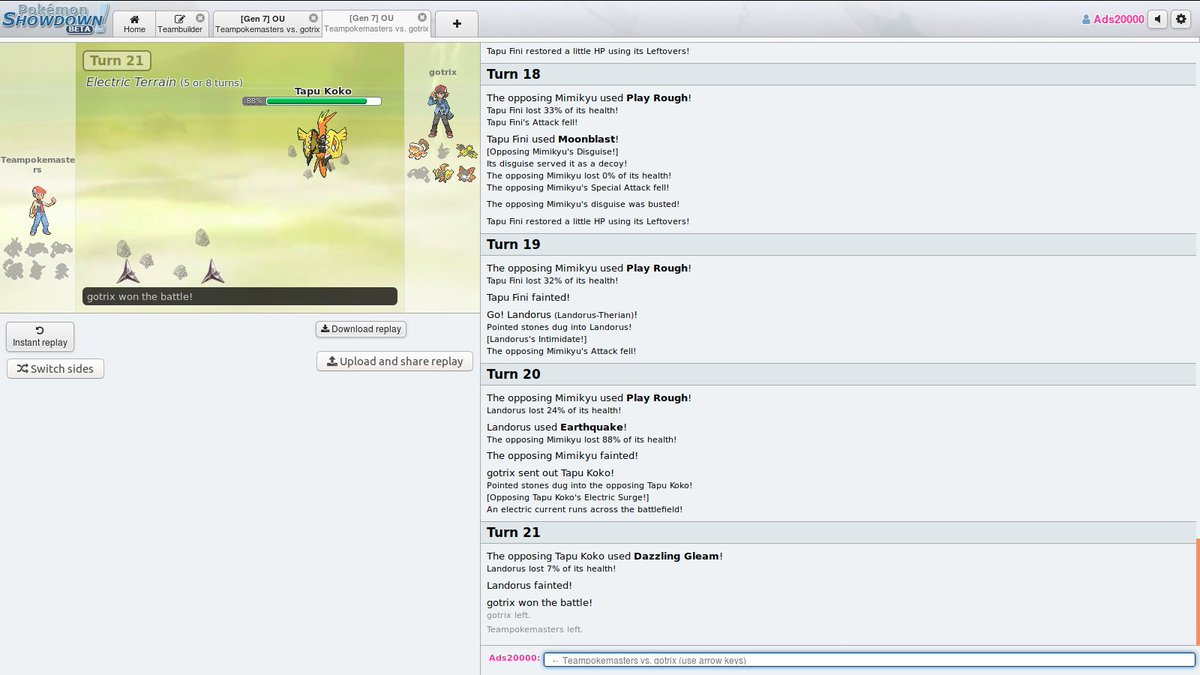The image size is (1200, 675).
Task: Close the active [Gen 7] OU battle tab
Action: pyautogui.click(x=422, y=18)
